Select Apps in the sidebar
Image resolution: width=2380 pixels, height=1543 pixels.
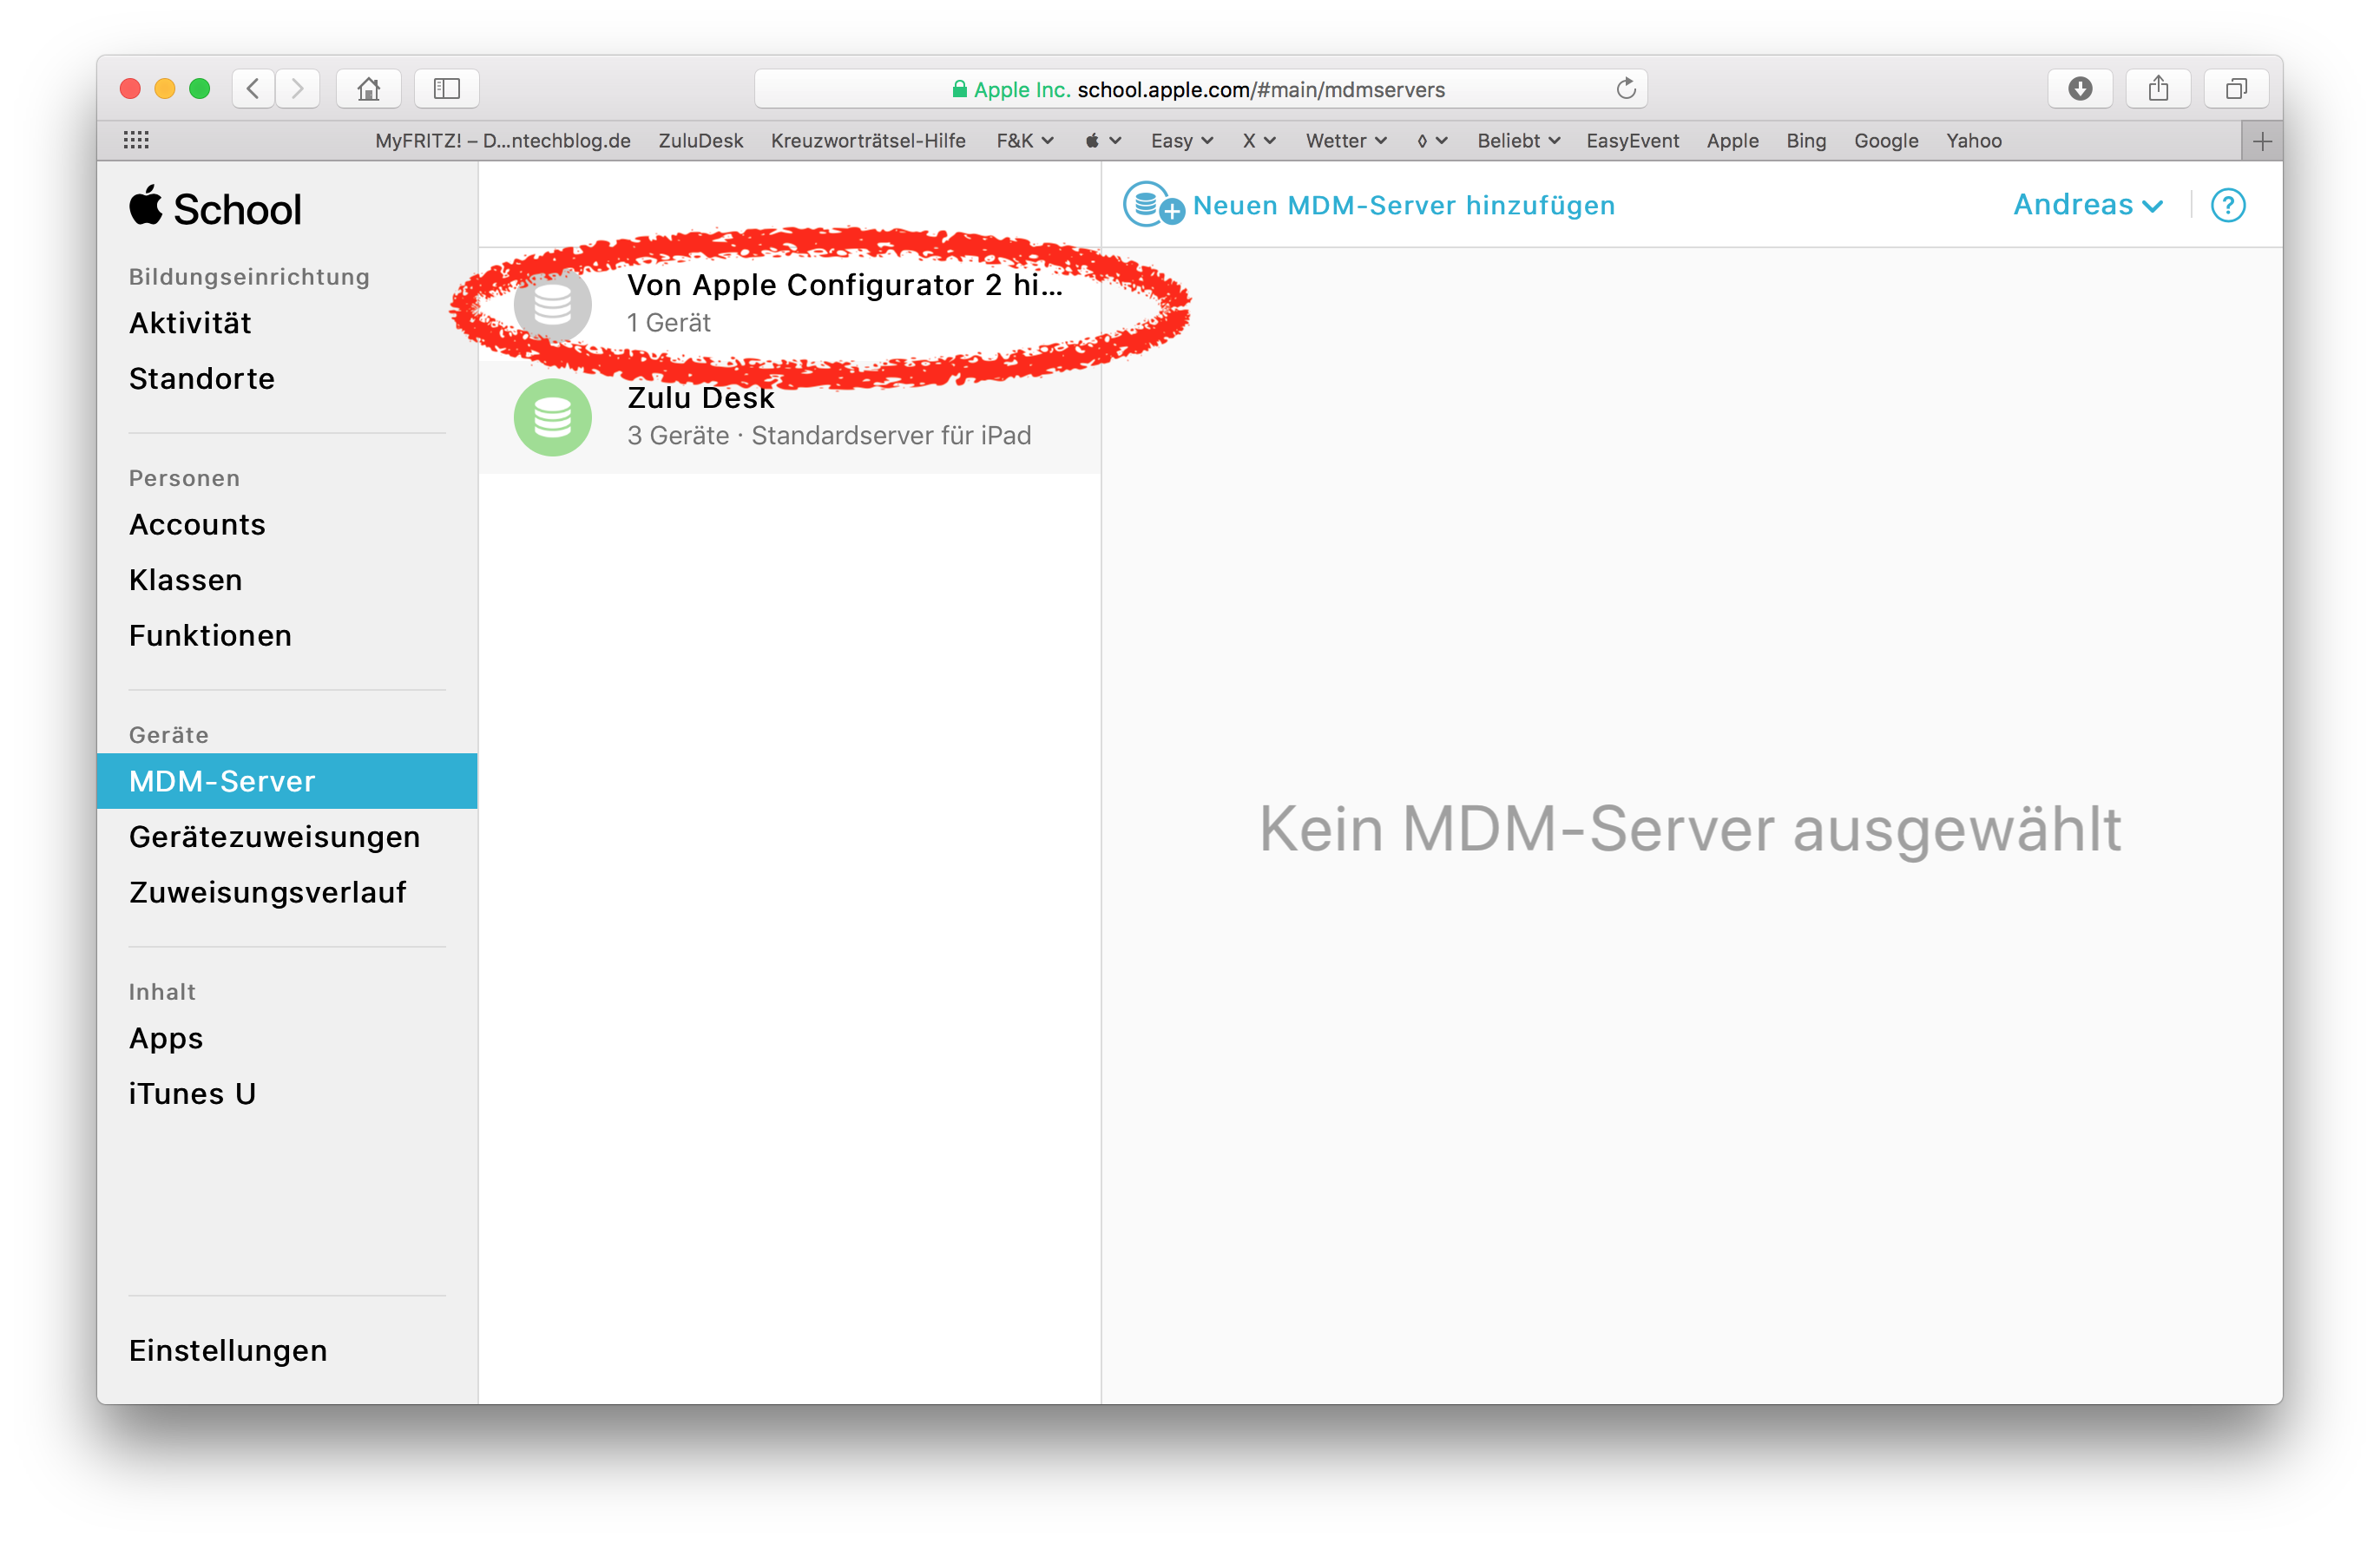pyautogui.click(x=166, y=1039)
